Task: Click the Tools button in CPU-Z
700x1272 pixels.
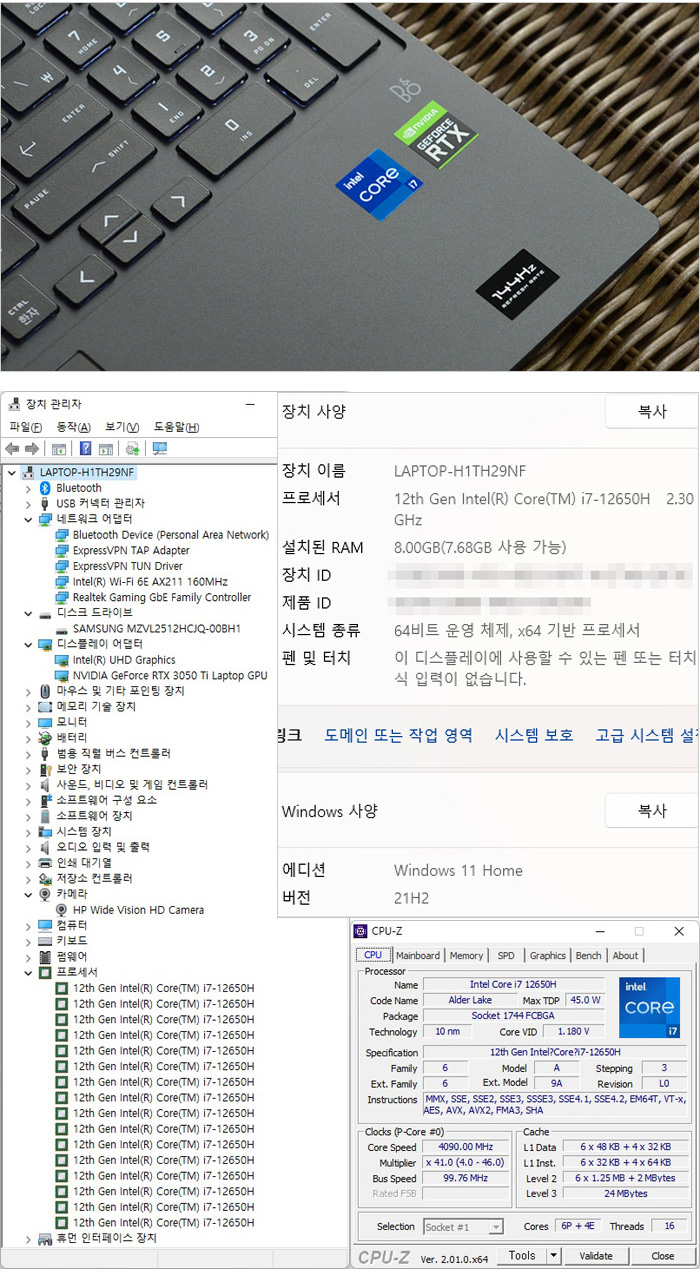Action: 522,1255
